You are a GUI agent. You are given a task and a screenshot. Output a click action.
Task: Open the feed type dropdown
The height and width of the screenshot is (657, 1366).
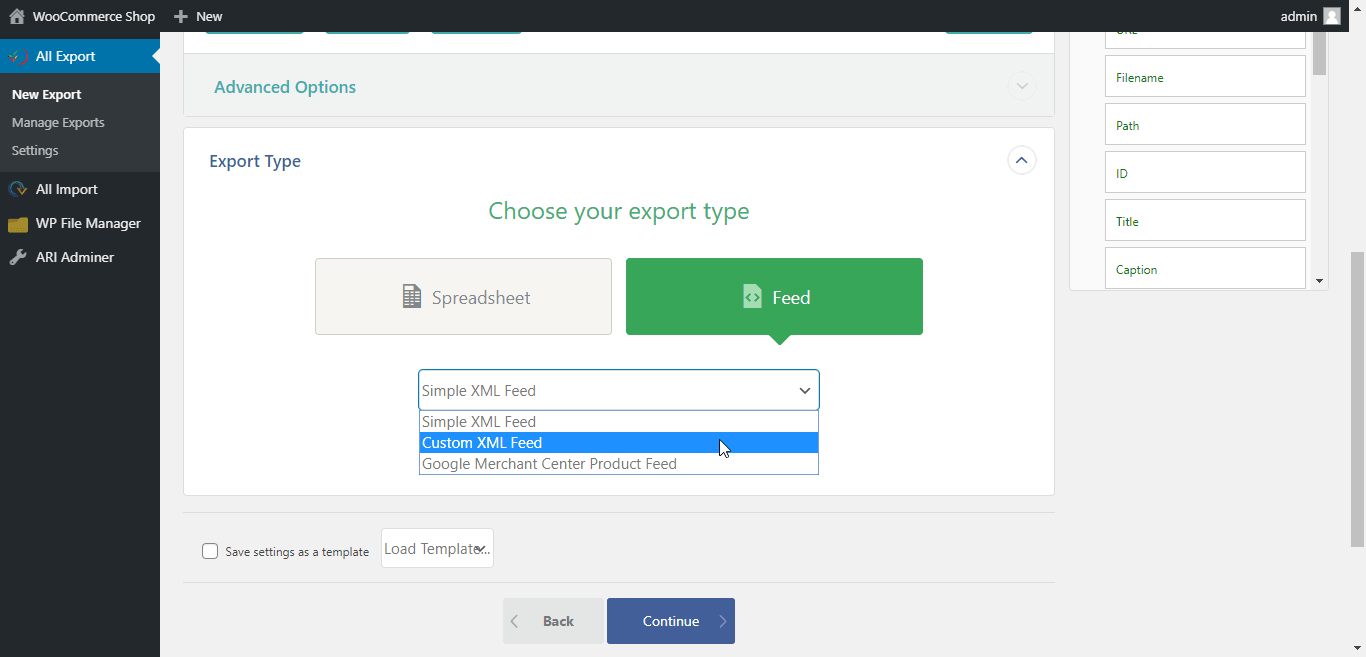pos(618,390)
